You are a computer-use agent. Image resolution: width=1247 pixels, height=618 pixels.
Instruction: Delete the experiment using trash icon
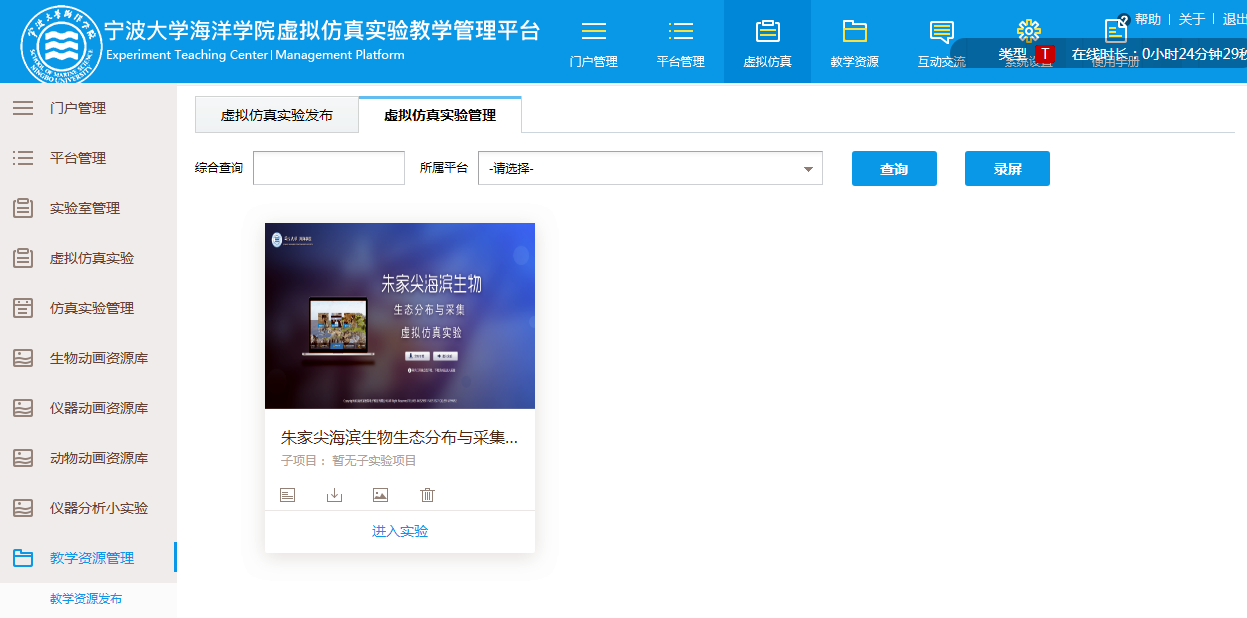427,495
